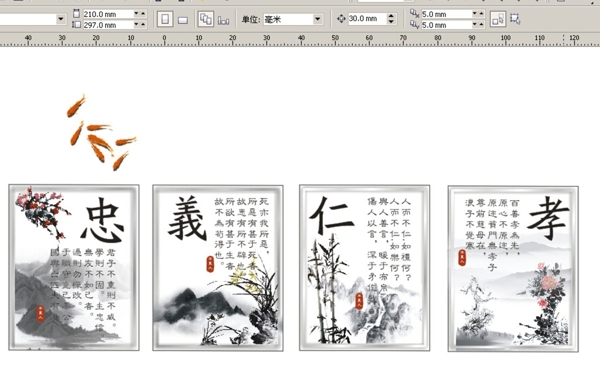
Task: Click the duplicate X offset icon
Action: point(414,14)
